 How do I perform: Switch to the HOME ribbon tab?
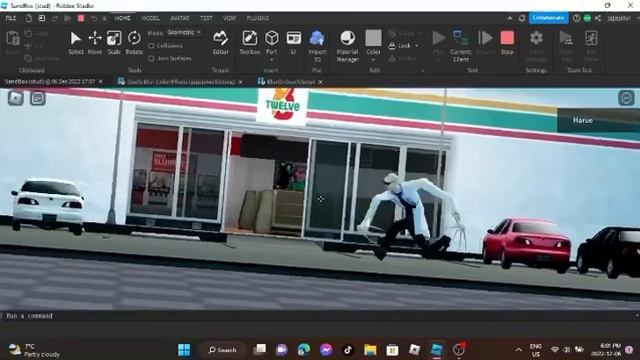coord(122,18)
